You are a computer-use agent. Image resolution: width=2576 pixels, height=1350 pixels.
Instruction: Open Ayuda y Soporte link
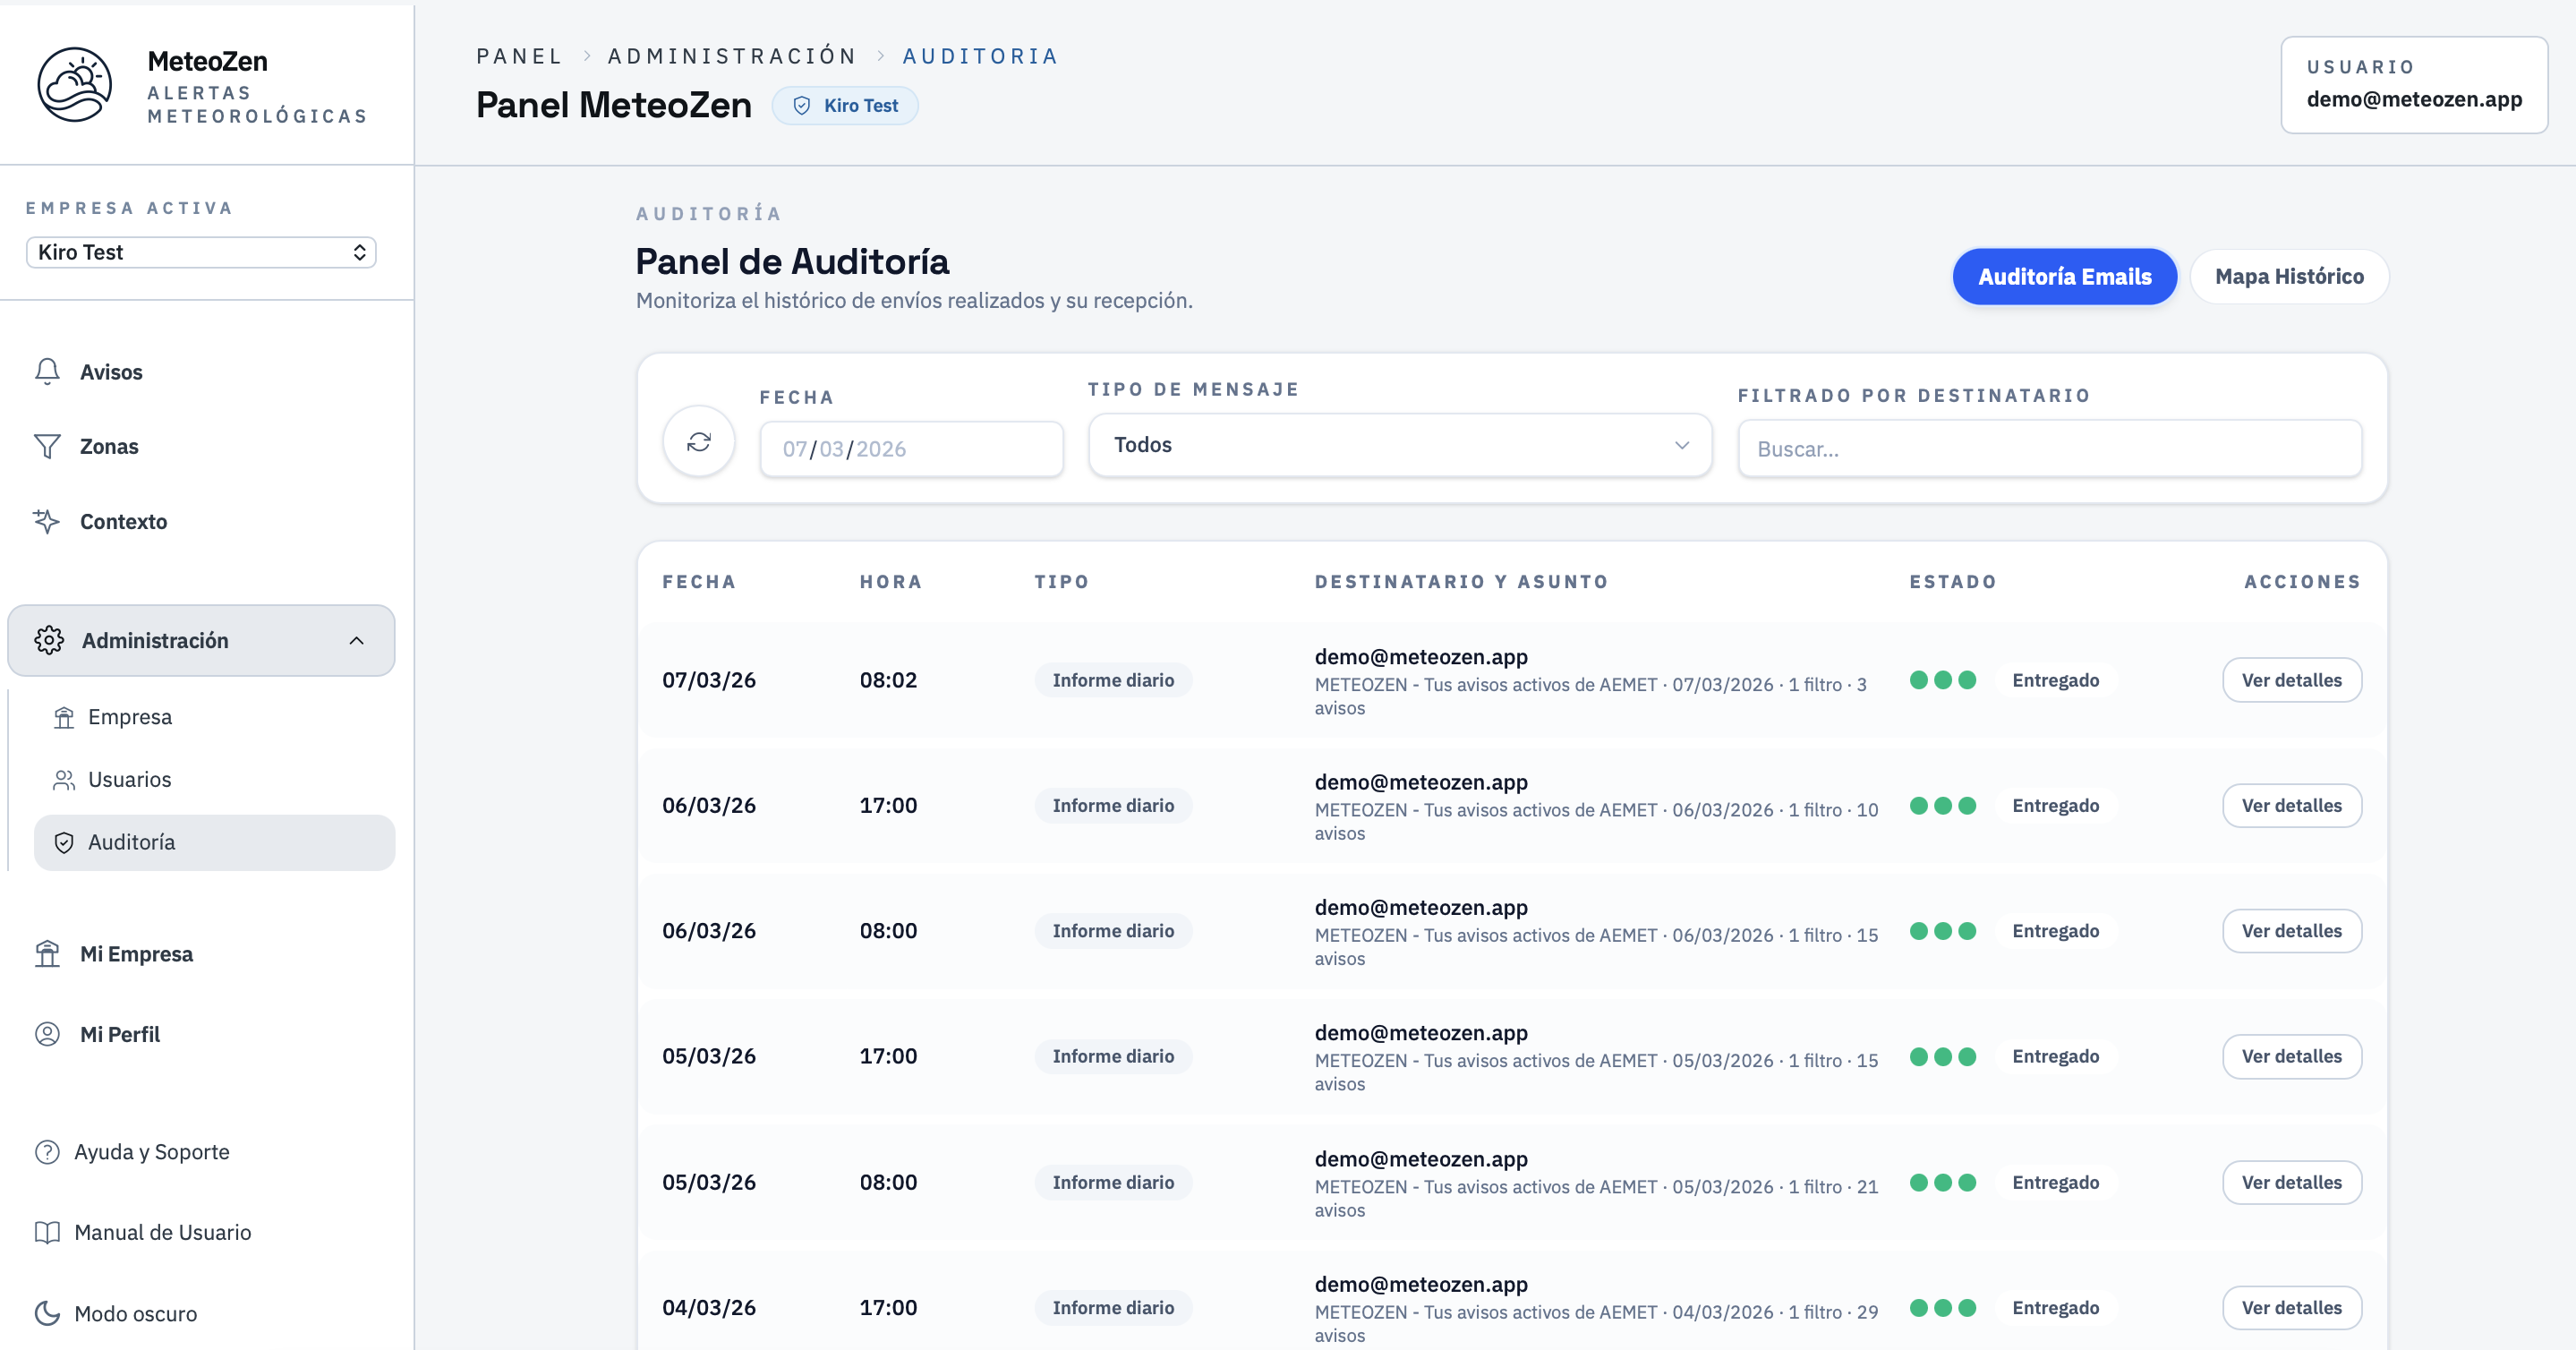click(131, 1152)
